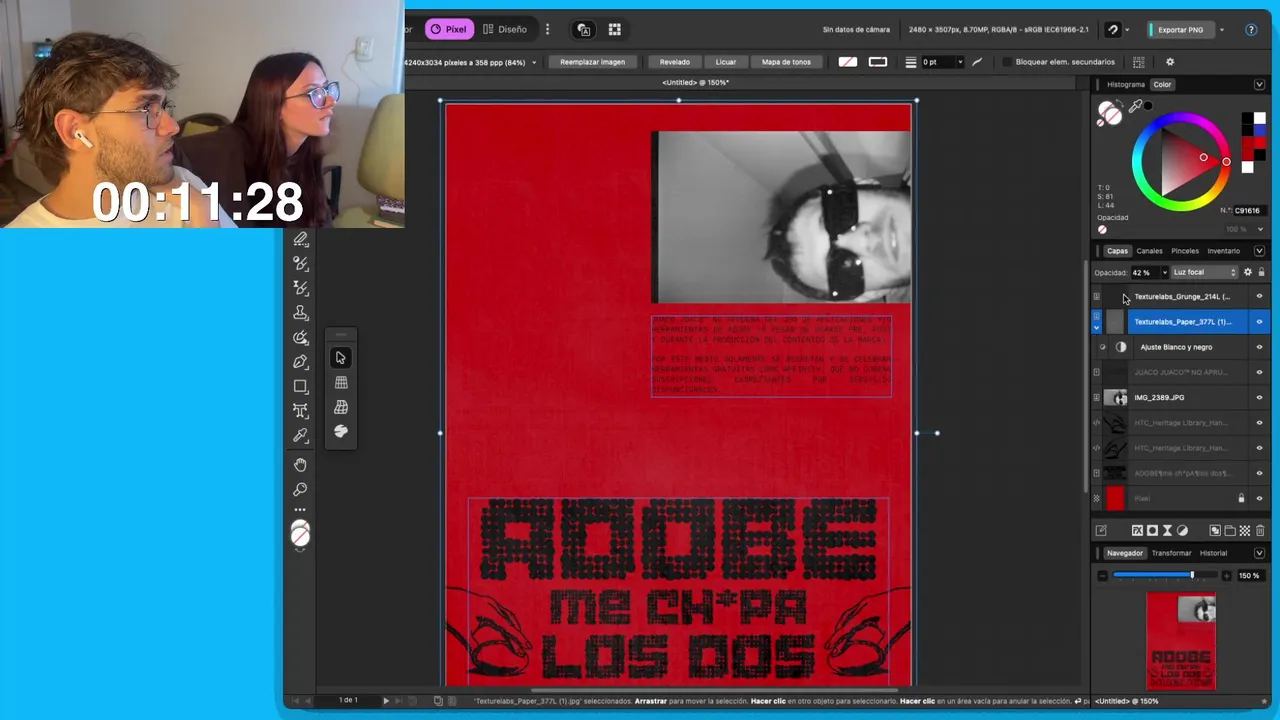Click the stroke style rectangle icon

tap(878, 62)
